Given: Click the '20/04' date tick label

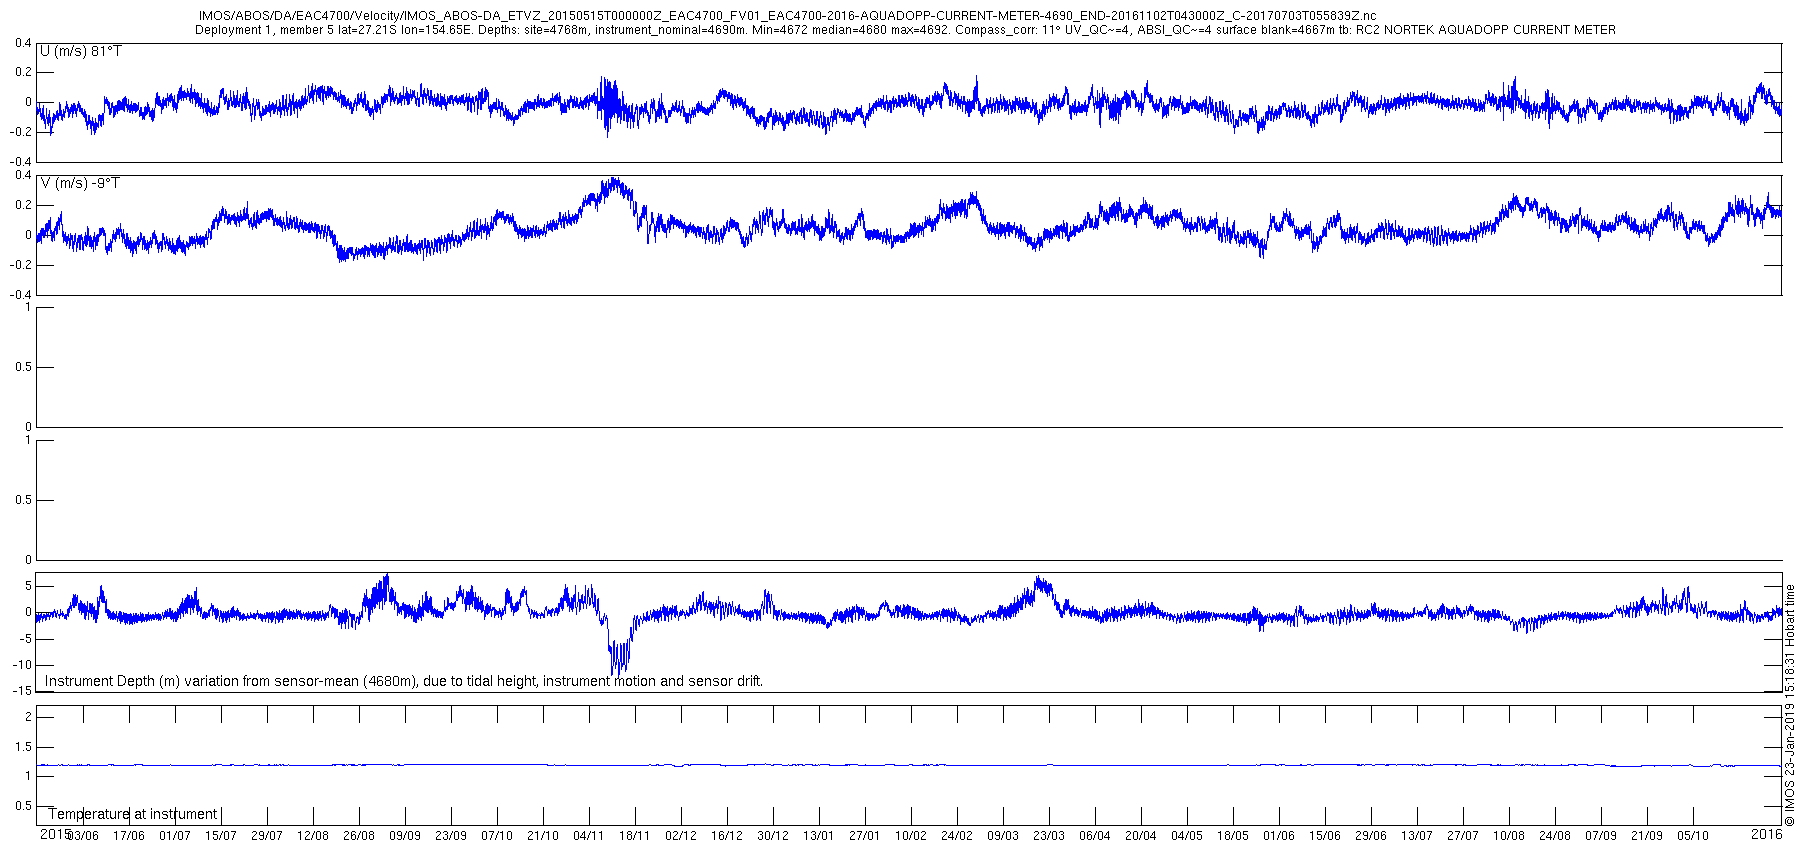Looking at the screenshot, I should coord(1141,836).
